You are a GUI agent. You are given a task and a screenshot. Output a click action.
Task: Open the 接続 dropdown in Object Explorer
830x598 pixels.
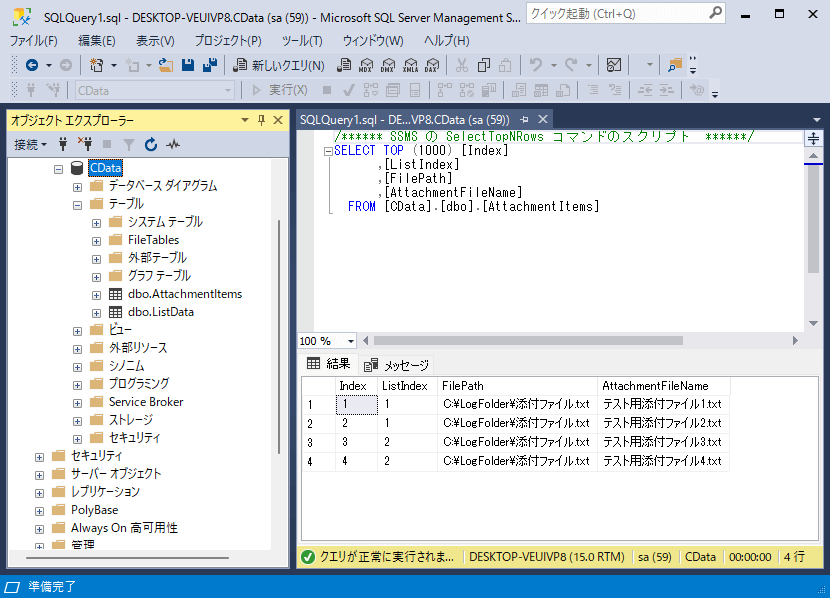coord(31,144)
